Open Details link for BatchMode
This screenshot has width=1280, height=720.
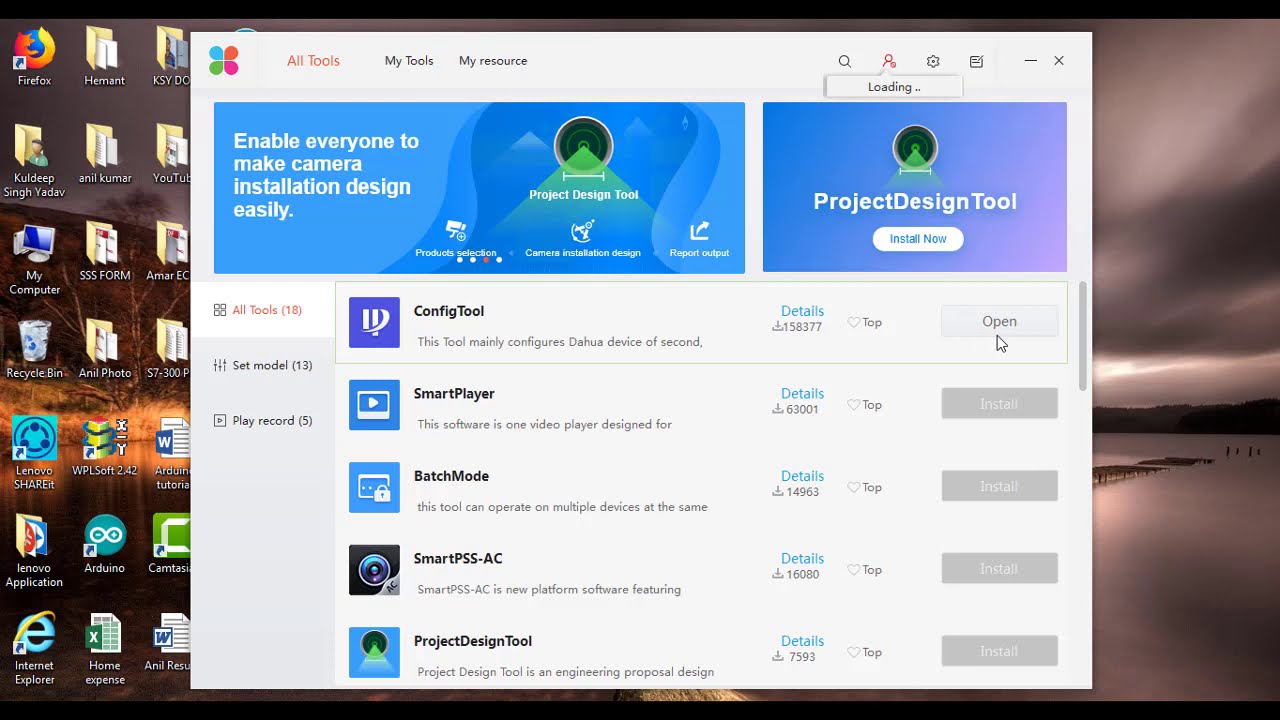coord(802,476)
